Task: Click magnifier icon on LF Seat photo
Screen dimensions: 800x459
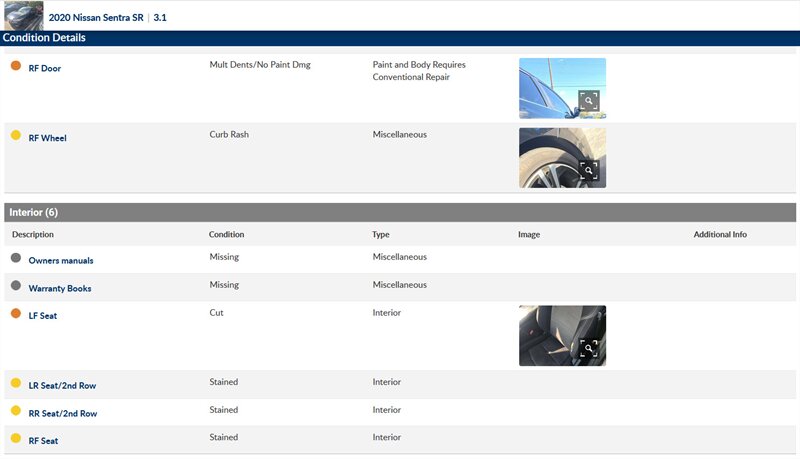Action: (x=589, y=348)
